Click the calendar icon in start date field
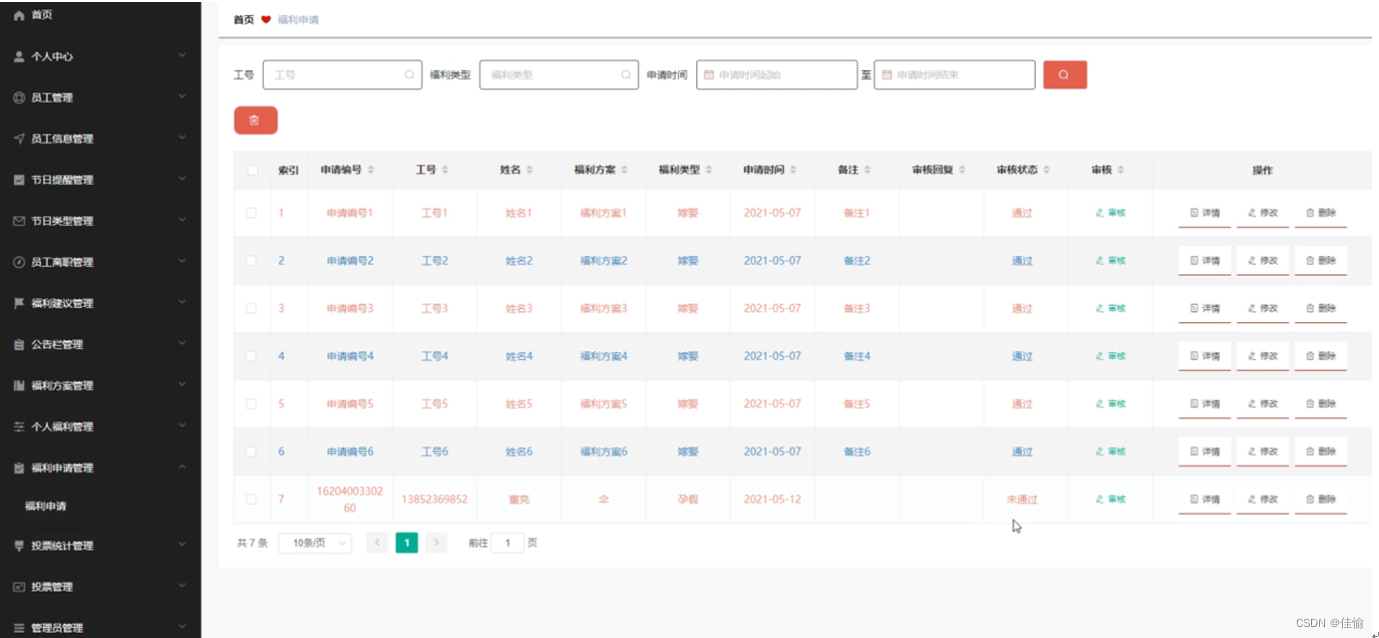The image size is (1379, 638). [x=709, y=75]
